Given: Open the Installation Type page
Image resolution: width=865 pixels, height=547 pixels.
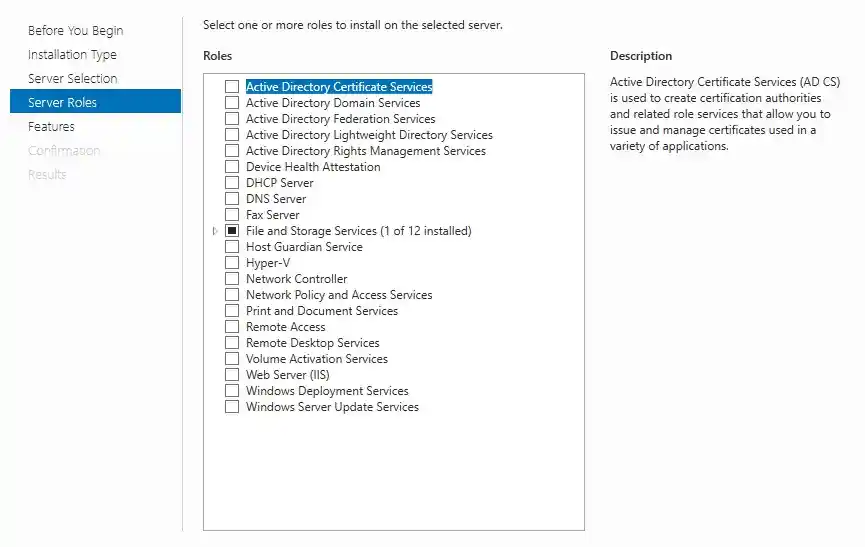Looking at the screenshot, I should click(72, 55).
